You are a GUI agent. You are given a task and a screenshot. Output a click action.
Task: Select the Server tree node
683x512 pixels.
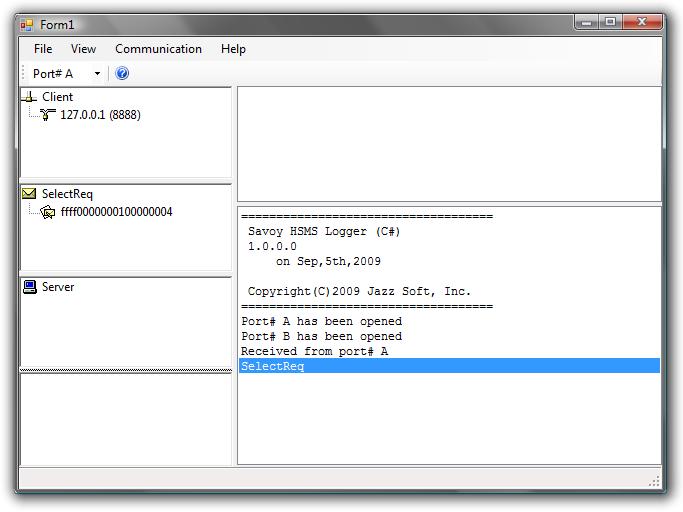pos(58,287)
